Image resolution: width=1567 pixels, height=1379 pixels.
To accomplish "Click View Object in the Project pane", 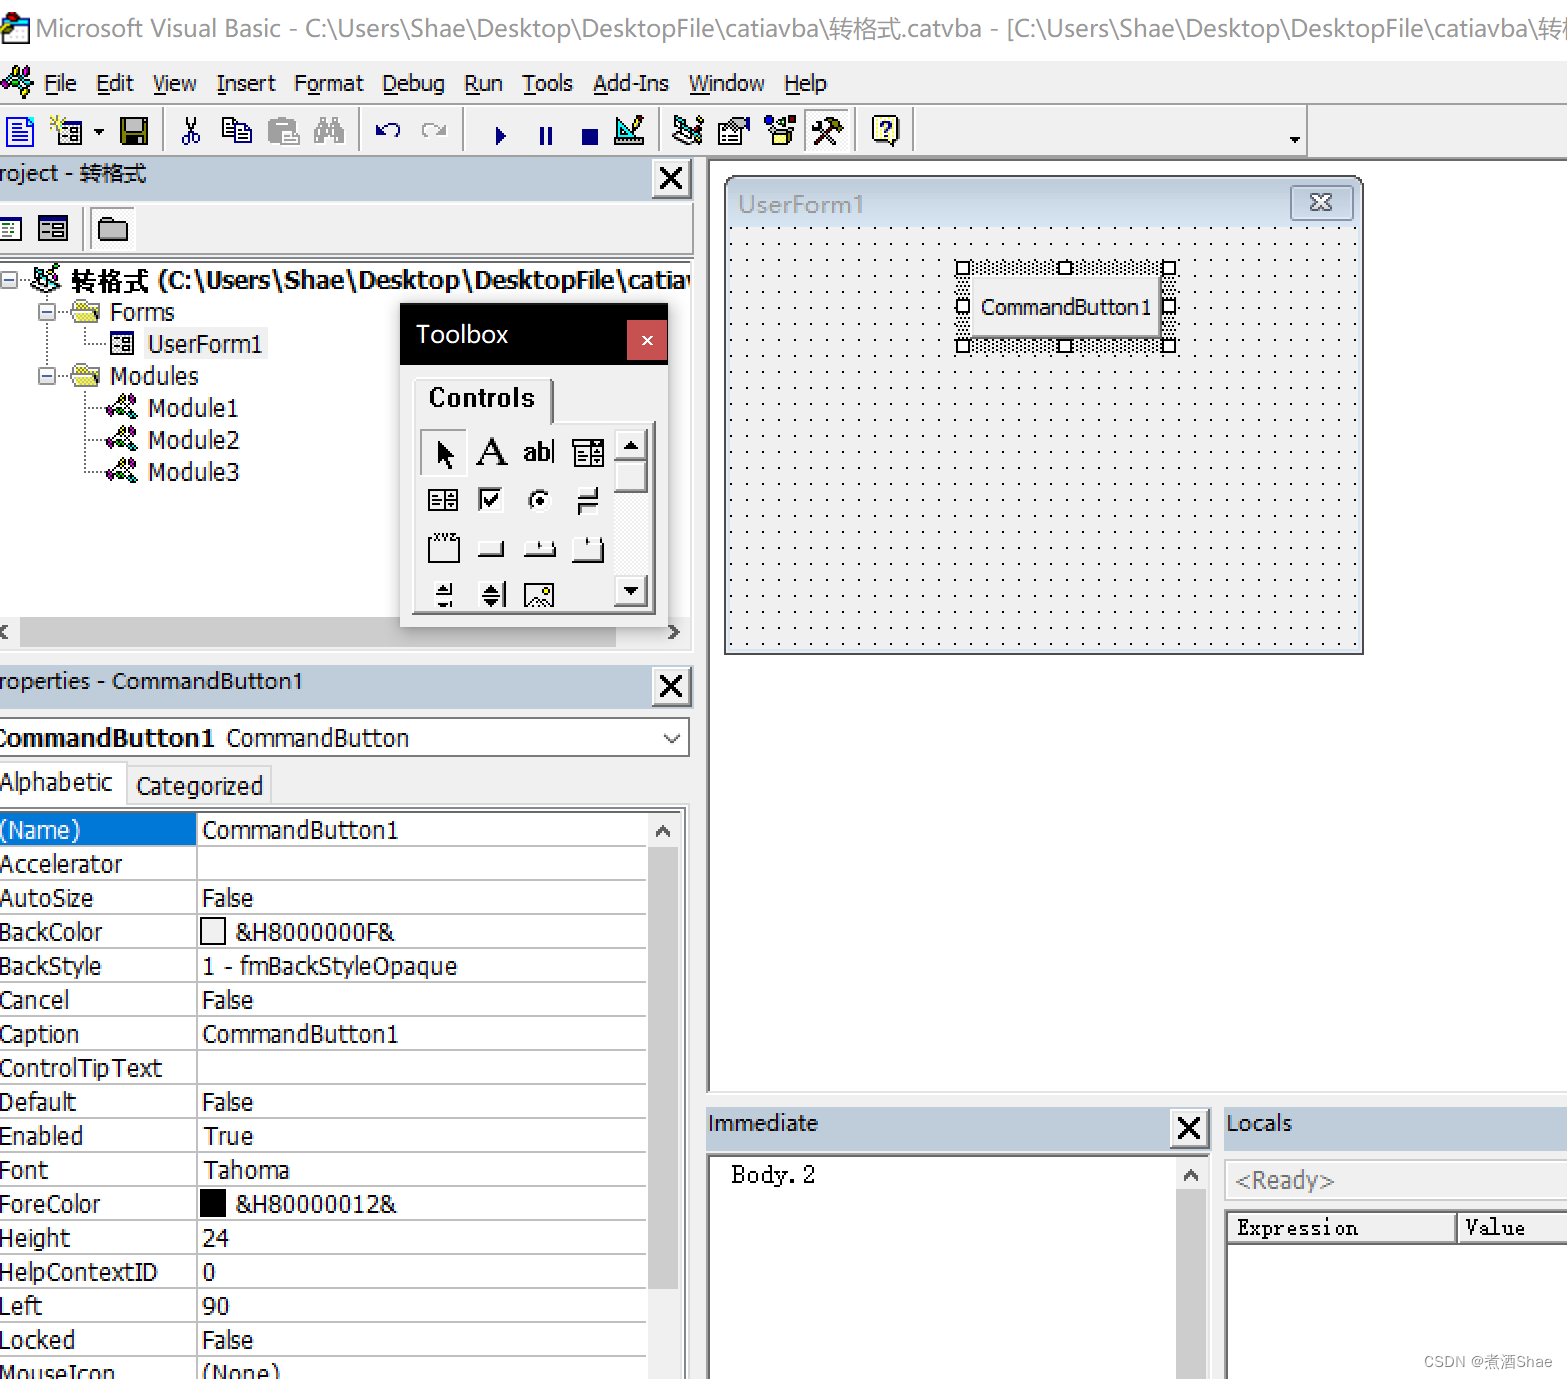I will [x=53, y=229].
